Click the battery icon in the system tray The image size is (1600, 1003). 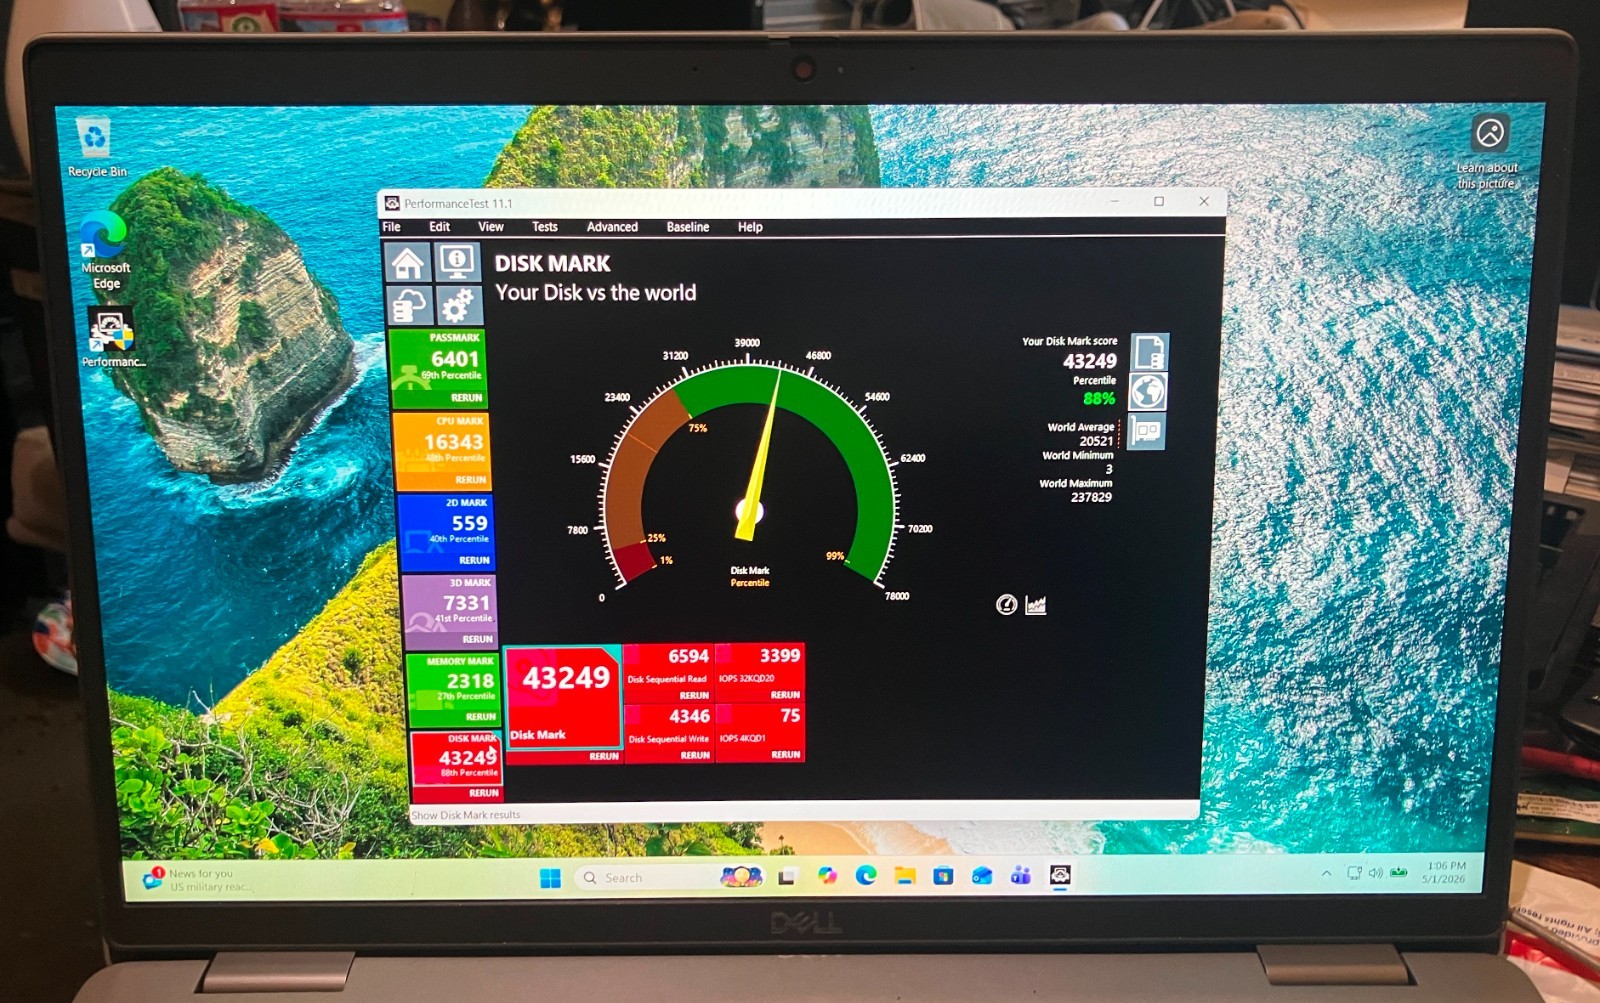click(x=1399, y=873)
